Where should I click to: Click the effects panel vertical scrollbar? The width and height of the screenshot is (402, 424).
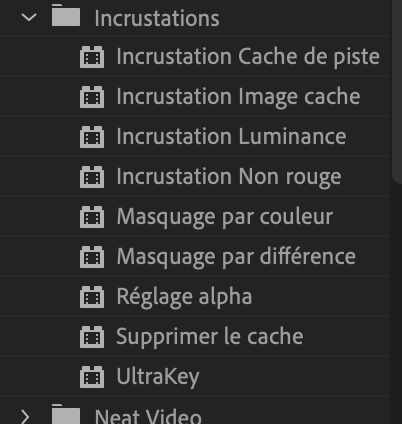coord(397,91)
